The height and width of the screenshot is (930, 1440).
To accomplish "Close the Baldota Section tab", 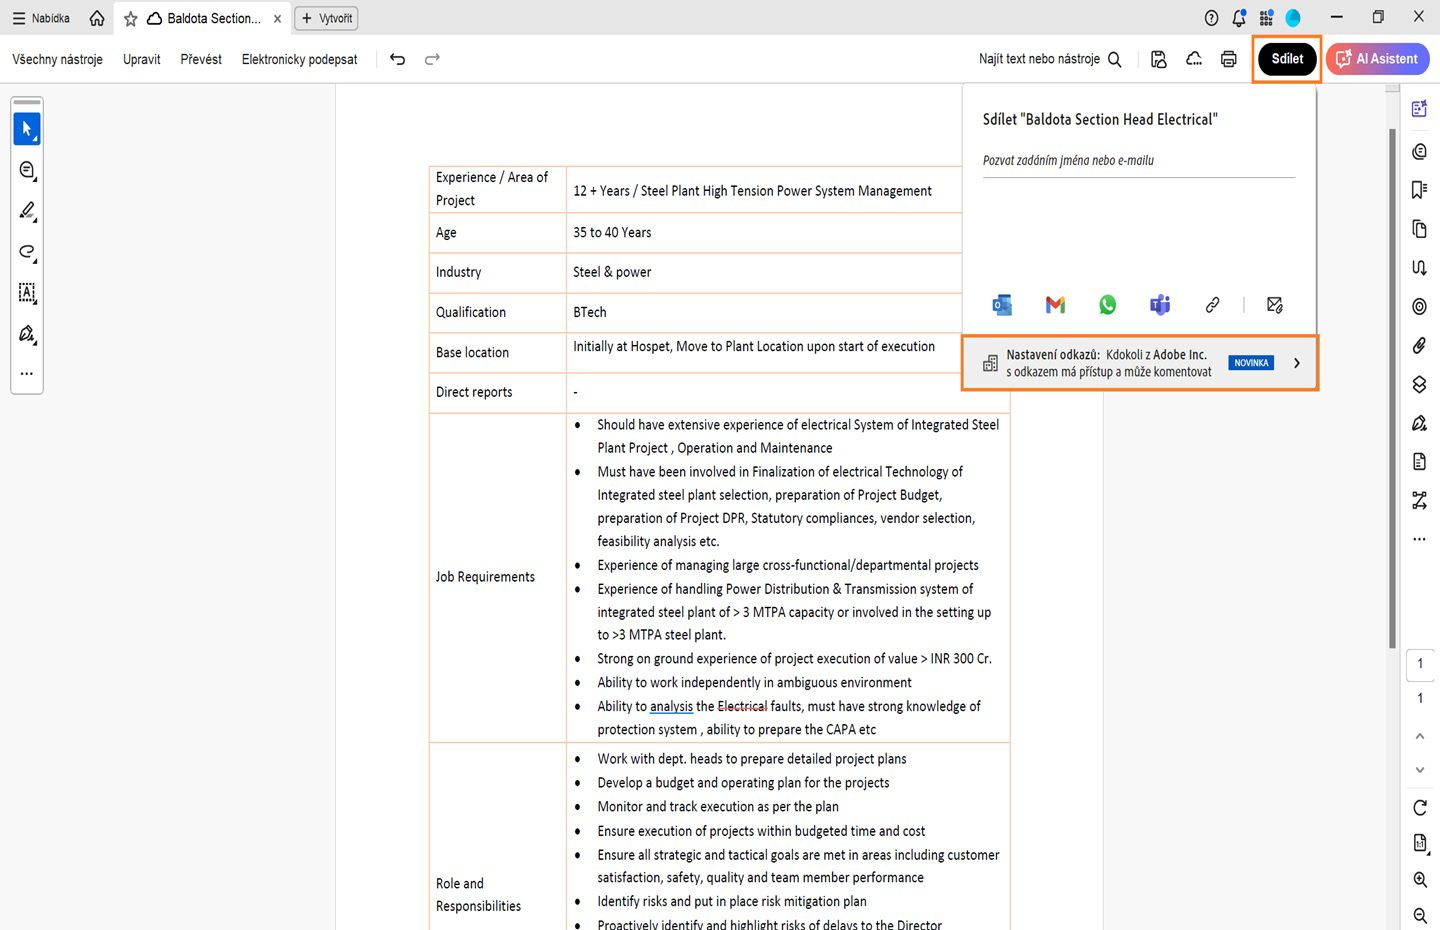I will [x=277, y=19].
